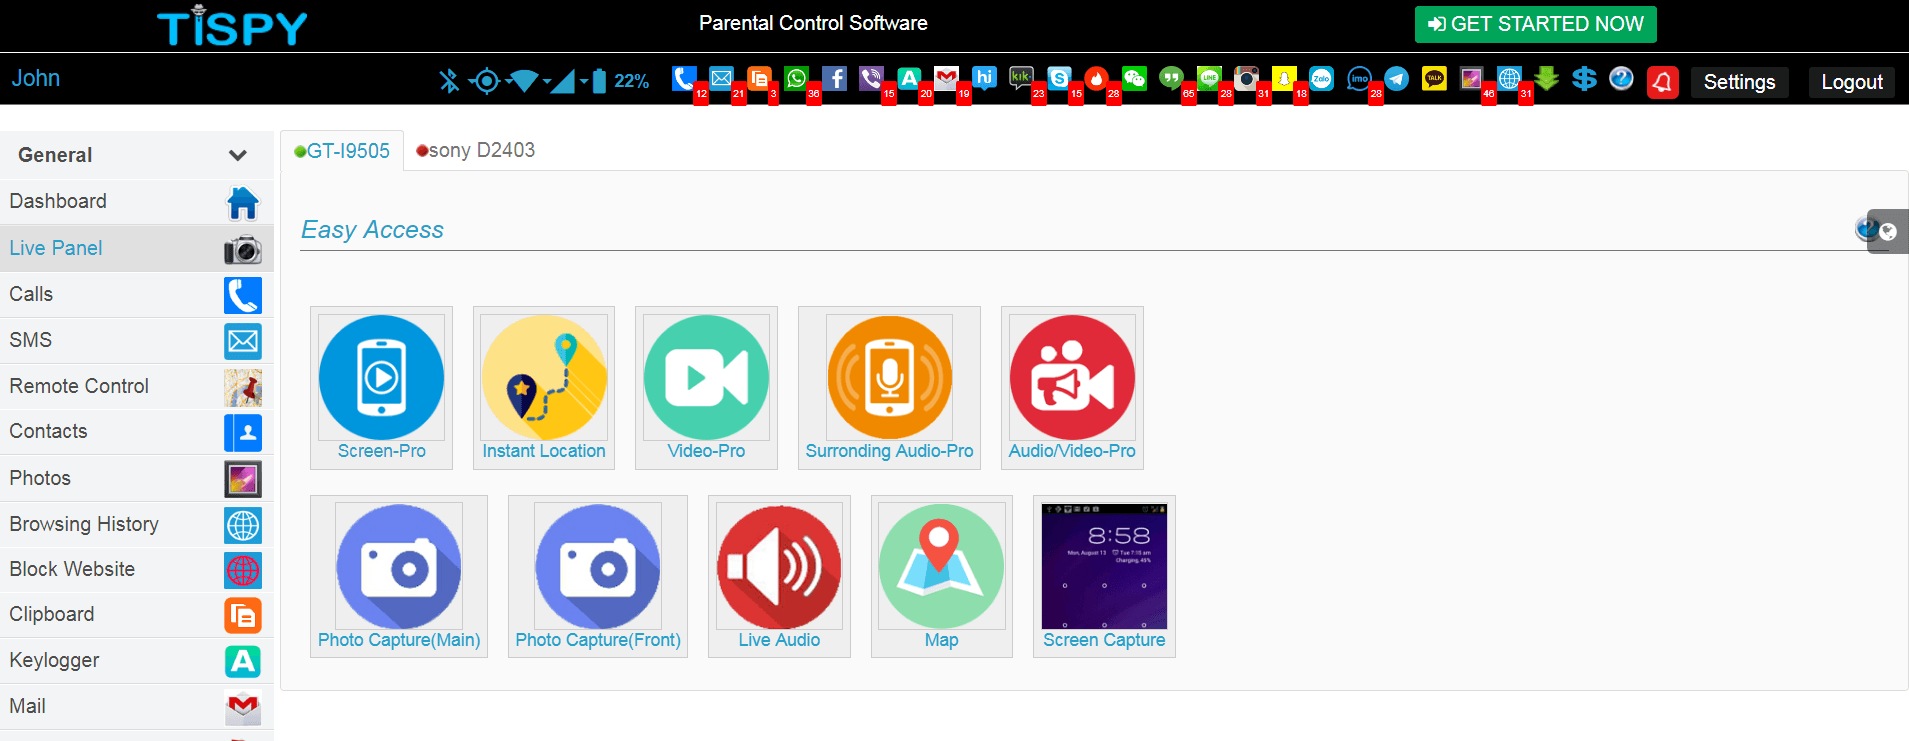Open WhatsApp logs from top toolbar

(x=797, y=78)
